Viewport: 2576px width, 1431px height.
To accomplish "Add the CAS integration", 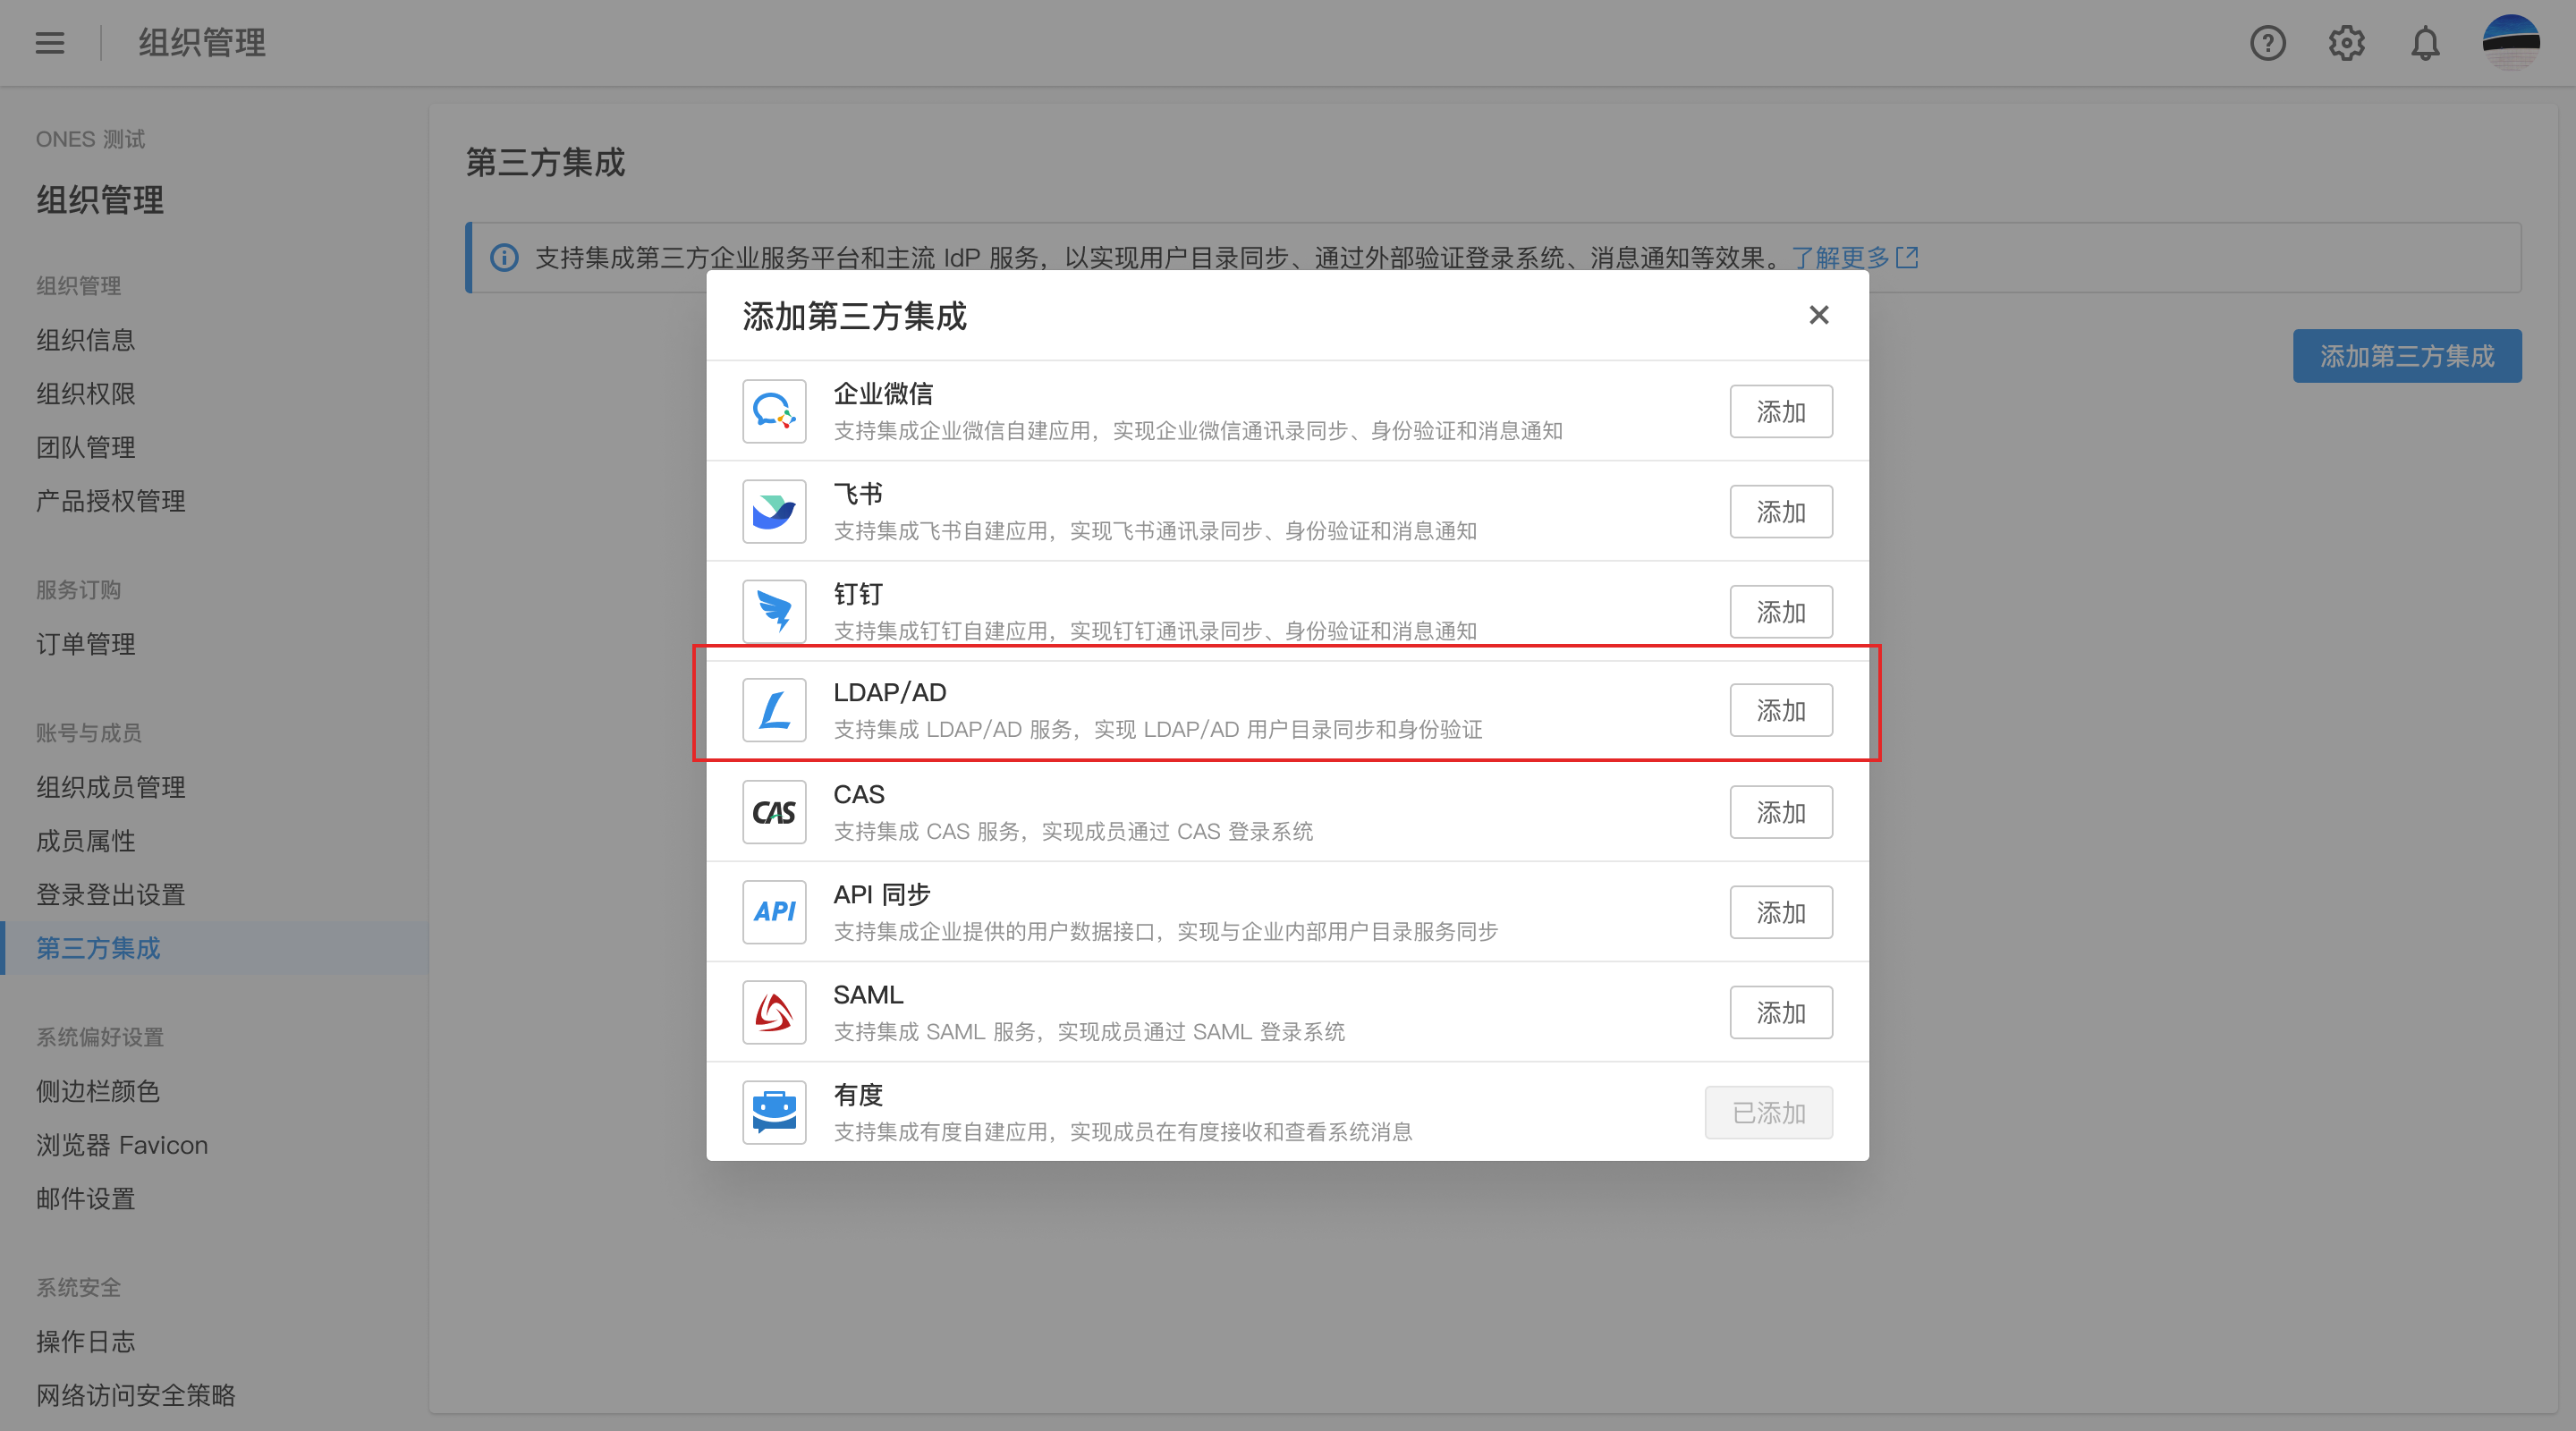I will (1781, 812).
